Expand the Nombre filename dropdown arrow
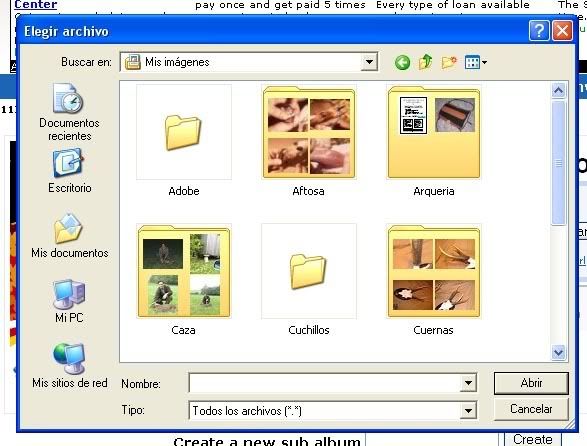Viewport: 587px width, 446px height. point(468,383)
